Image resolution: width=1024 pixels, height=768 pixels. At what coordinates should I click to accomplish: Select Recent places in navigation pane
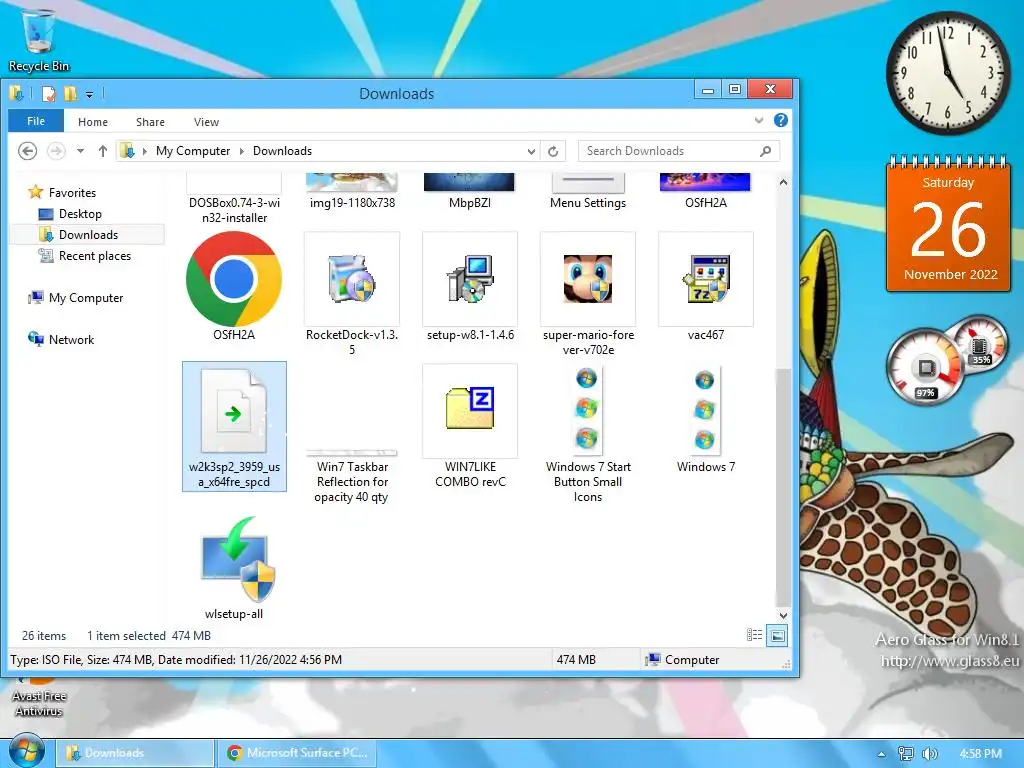(x=95, y=256)
